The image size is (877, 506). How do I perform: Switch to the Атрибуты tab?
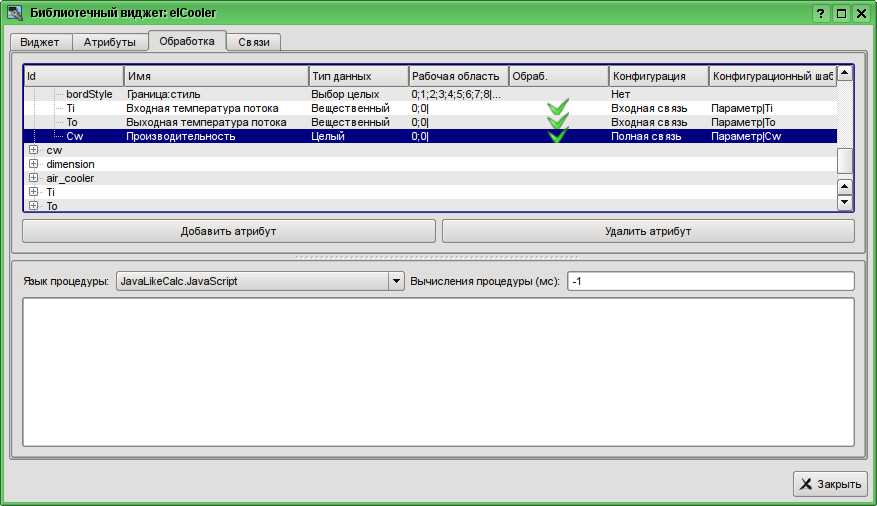click(x=109, y=42)
